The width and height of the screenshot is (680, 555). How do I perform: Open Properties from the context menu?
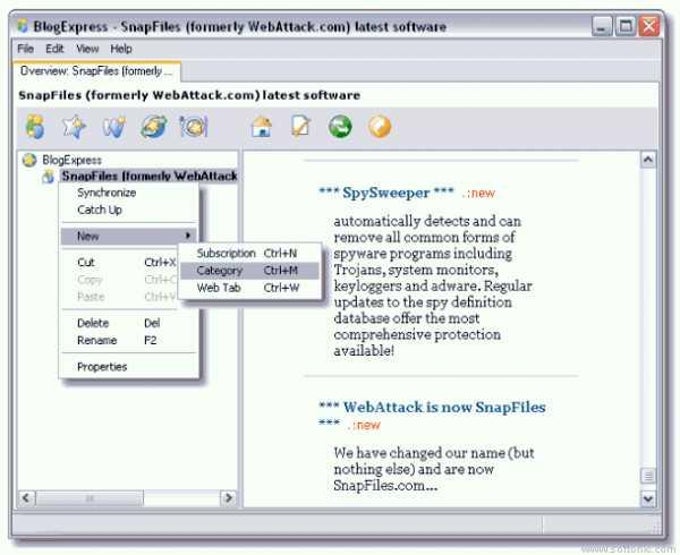(129, 367)
